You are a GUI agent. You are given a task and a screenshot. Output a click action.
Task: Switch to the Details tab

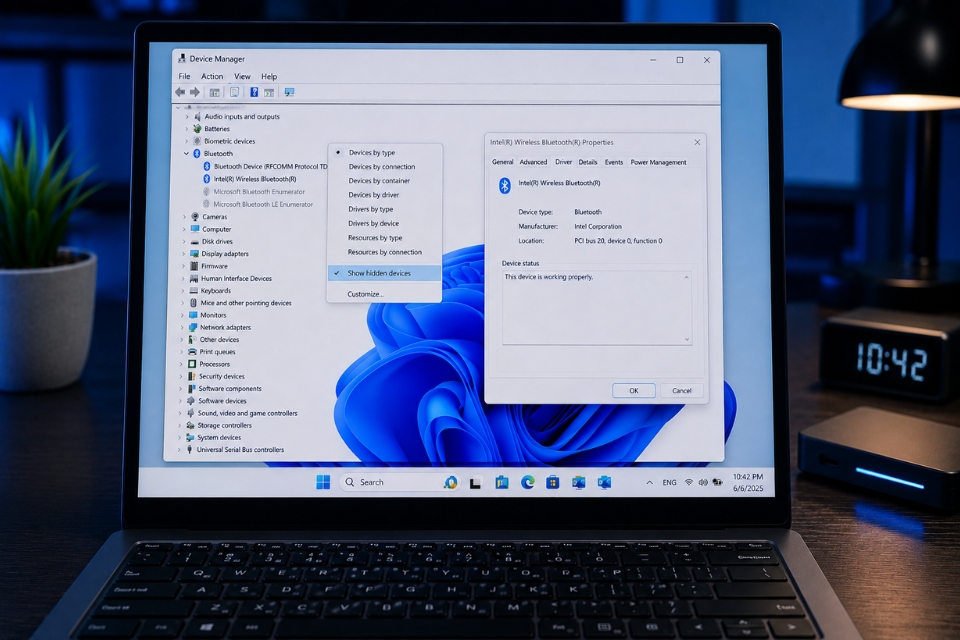click(588, 162)
